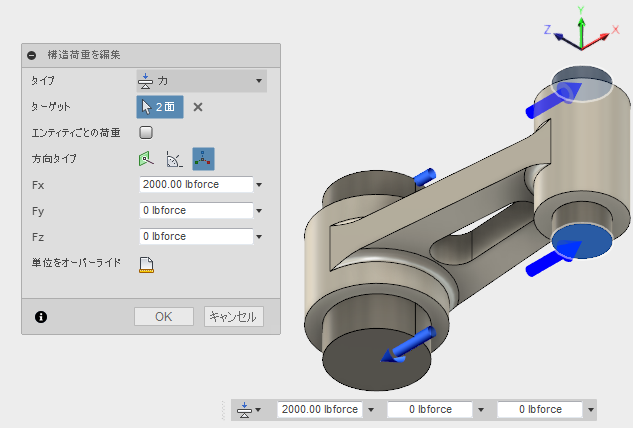Open the Fy value dropdown arrow
Image resolution: width=633 pixels, height=428 pixels.
click(259, 211)
